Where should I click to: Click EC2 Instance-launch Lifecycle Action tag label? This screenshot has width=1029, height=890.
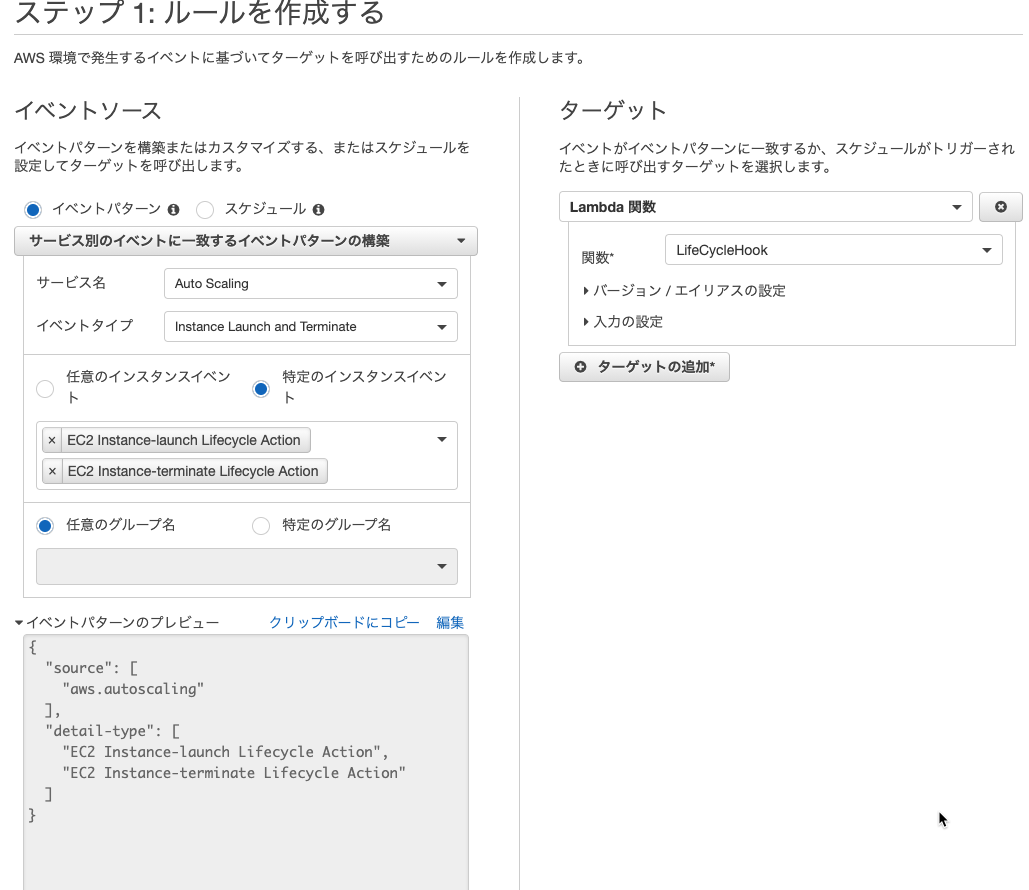pos(184,440)
